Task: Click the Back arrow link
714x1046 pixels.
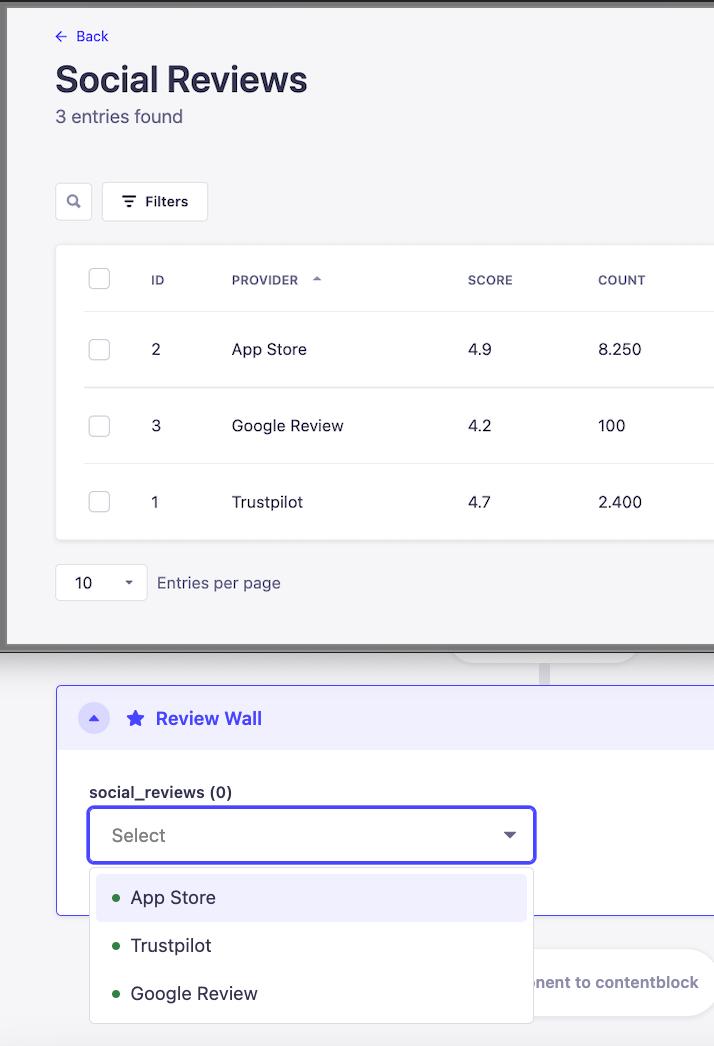Action: pos(81,36)
